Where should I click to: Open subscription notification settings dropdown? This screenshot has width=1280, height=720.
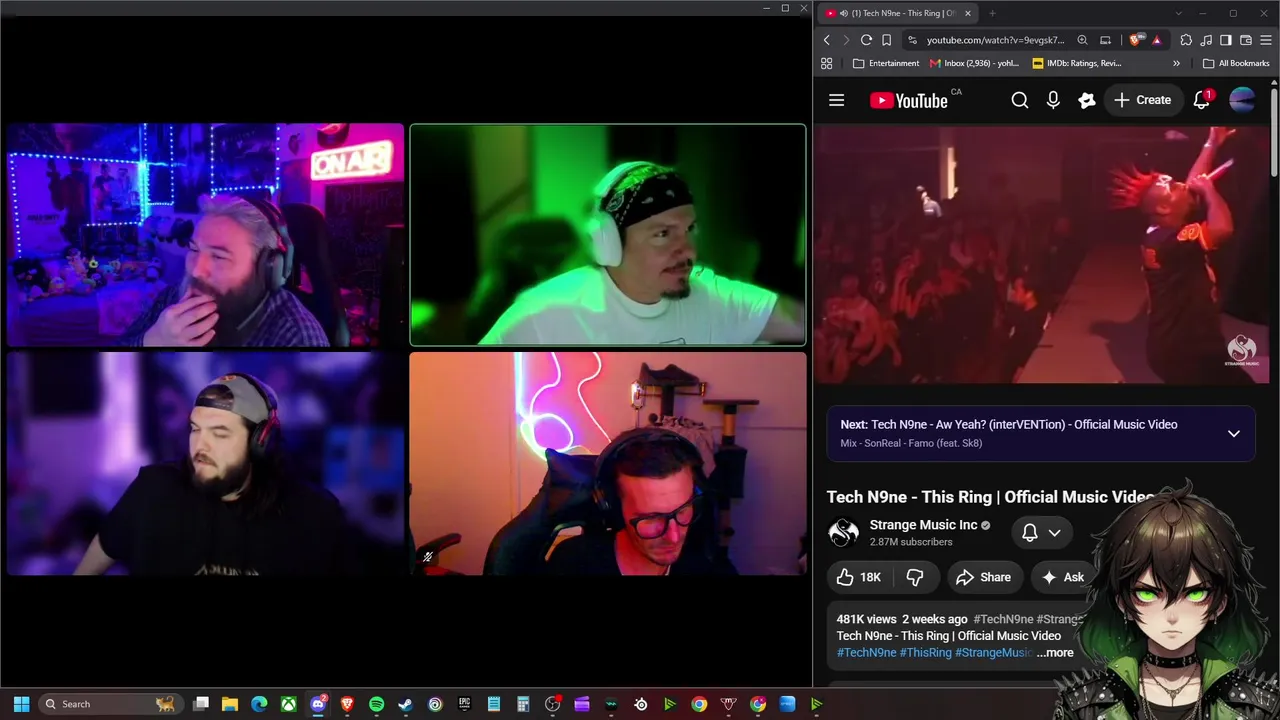(x=1041, y=533)
